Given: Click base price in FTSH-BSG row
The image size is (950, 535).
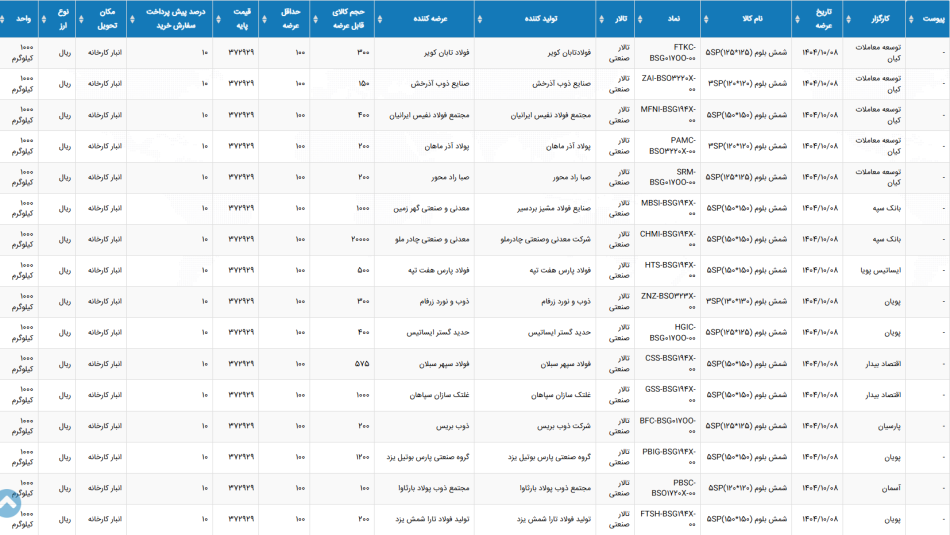Looking at the screenshot, I should pyautogui.click(x=241, y=519).
